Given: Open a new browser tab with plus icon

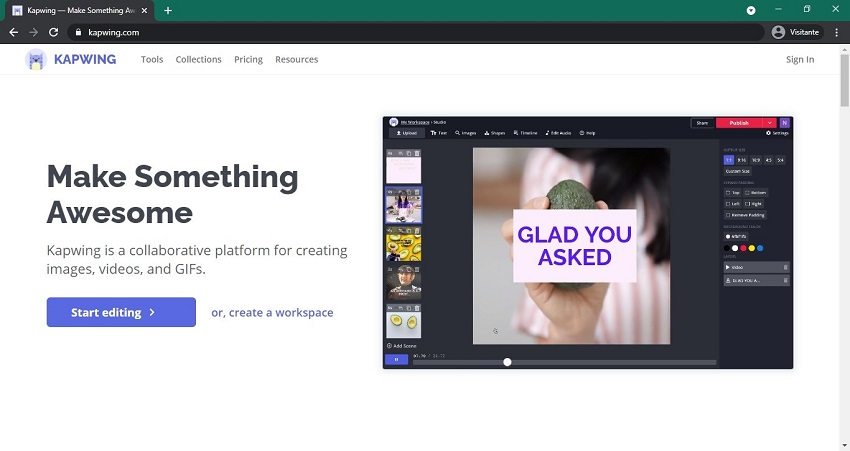Looking at the screenshot, I should [x=168, y=10].
